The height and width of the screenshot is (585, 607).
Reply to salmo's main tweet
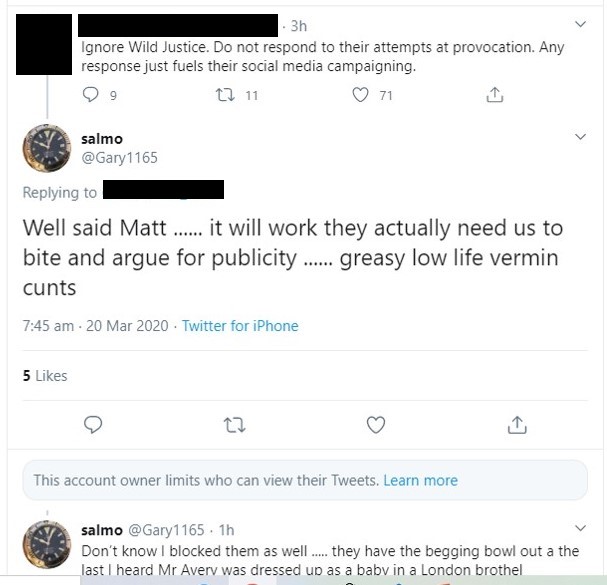click(x=93, y=425)
